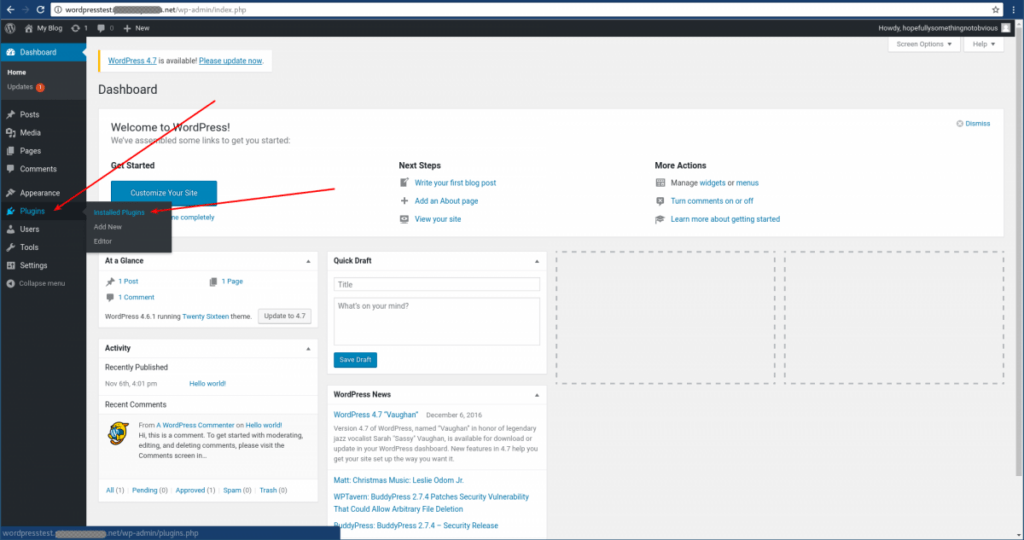
Task: Collapse At a Glance widget
Action: tap(308, 261)
